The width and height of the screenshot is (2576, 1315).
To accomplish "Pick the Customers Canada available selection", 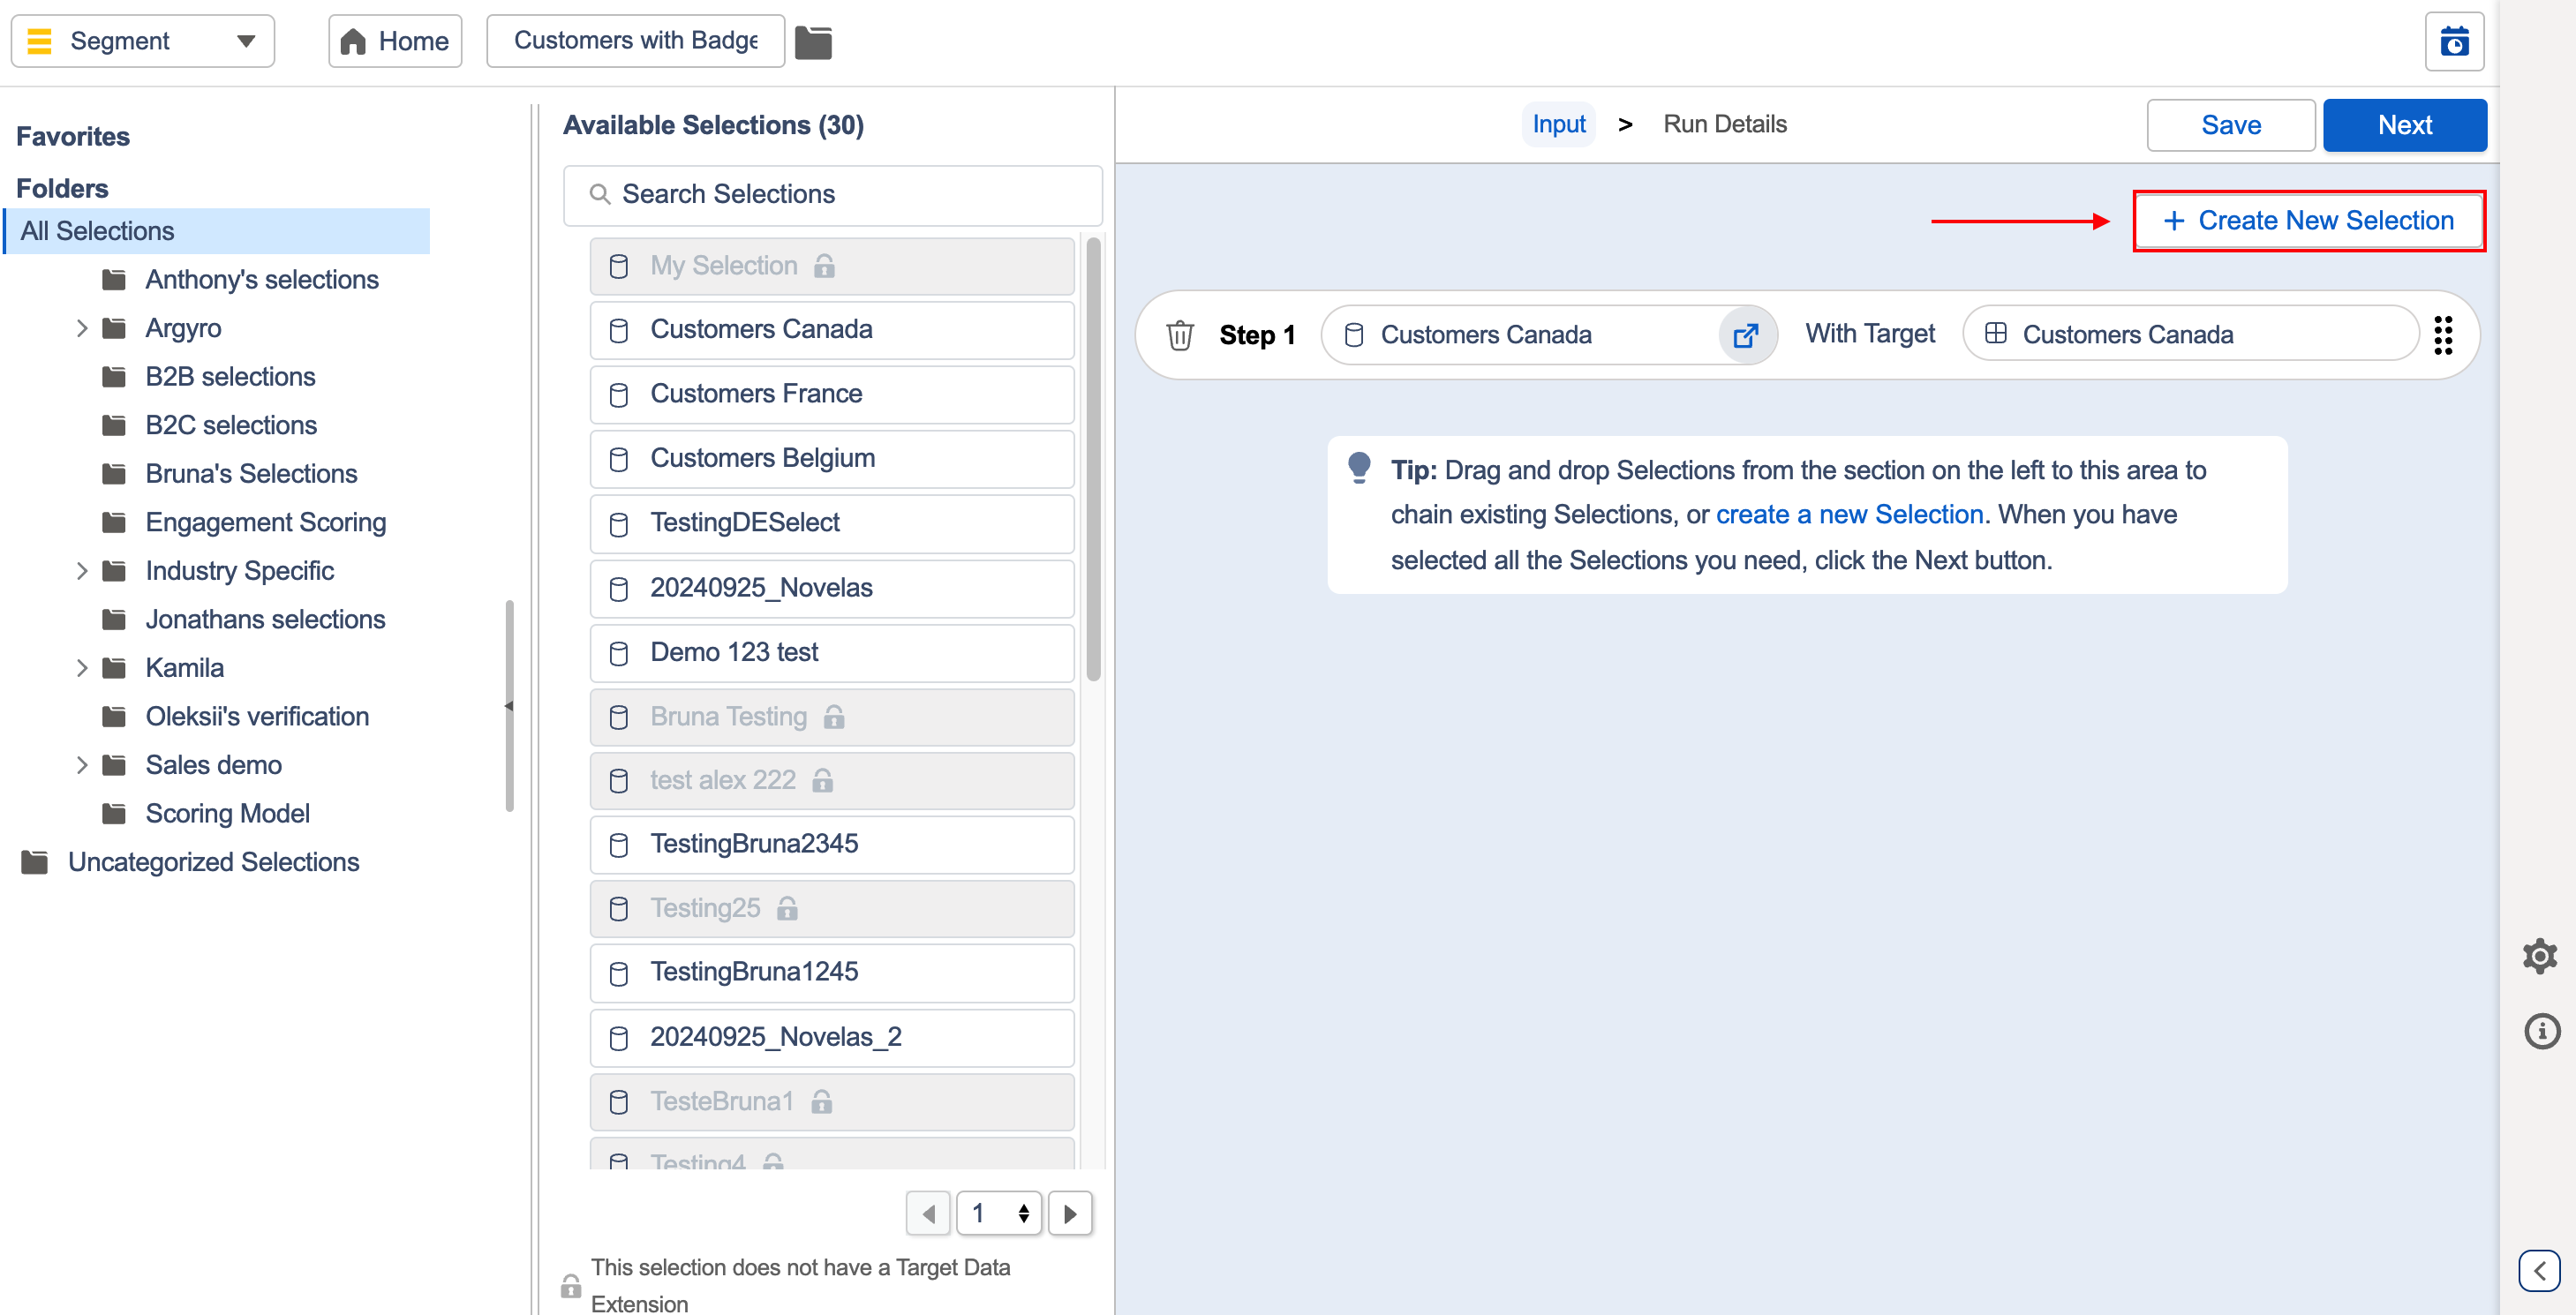I will point(832,329).
